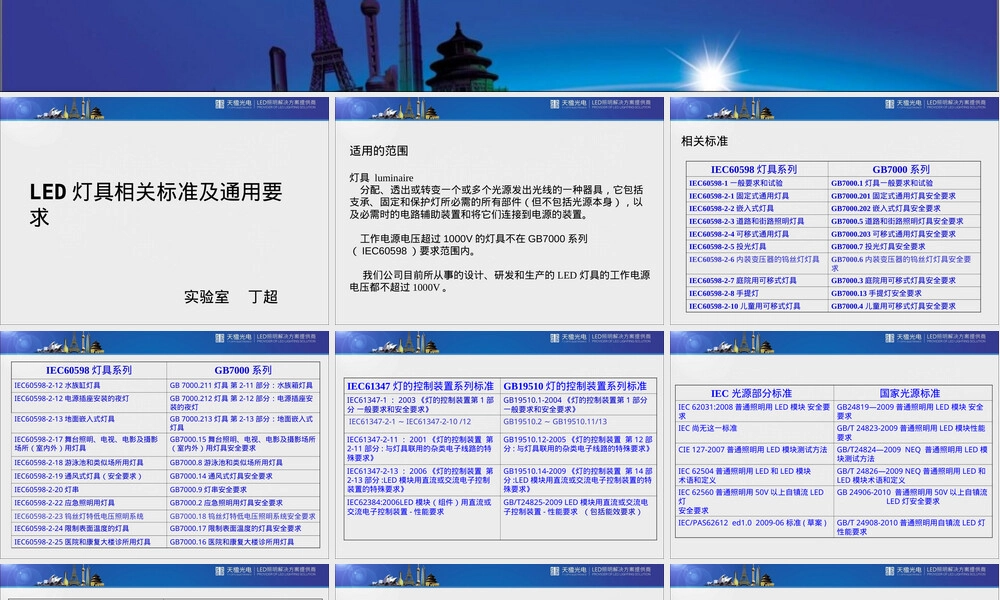Select cell 'GB7000.1 灯具一般要求和试验'

pos(904,183)
